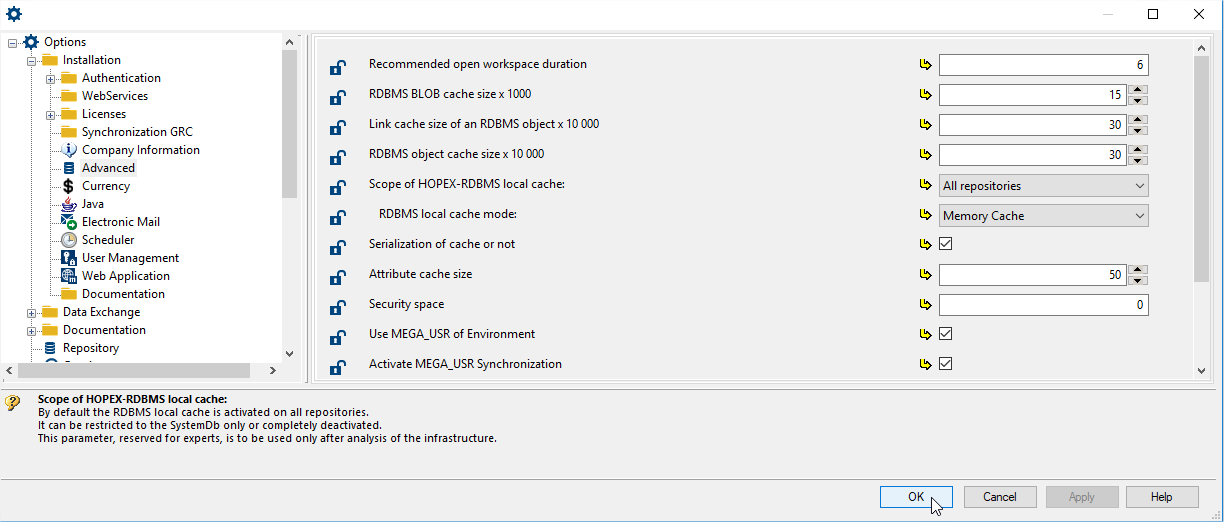
Task: Open the RDBMS local cache mode dropdown
Action: pos(1043,216)
